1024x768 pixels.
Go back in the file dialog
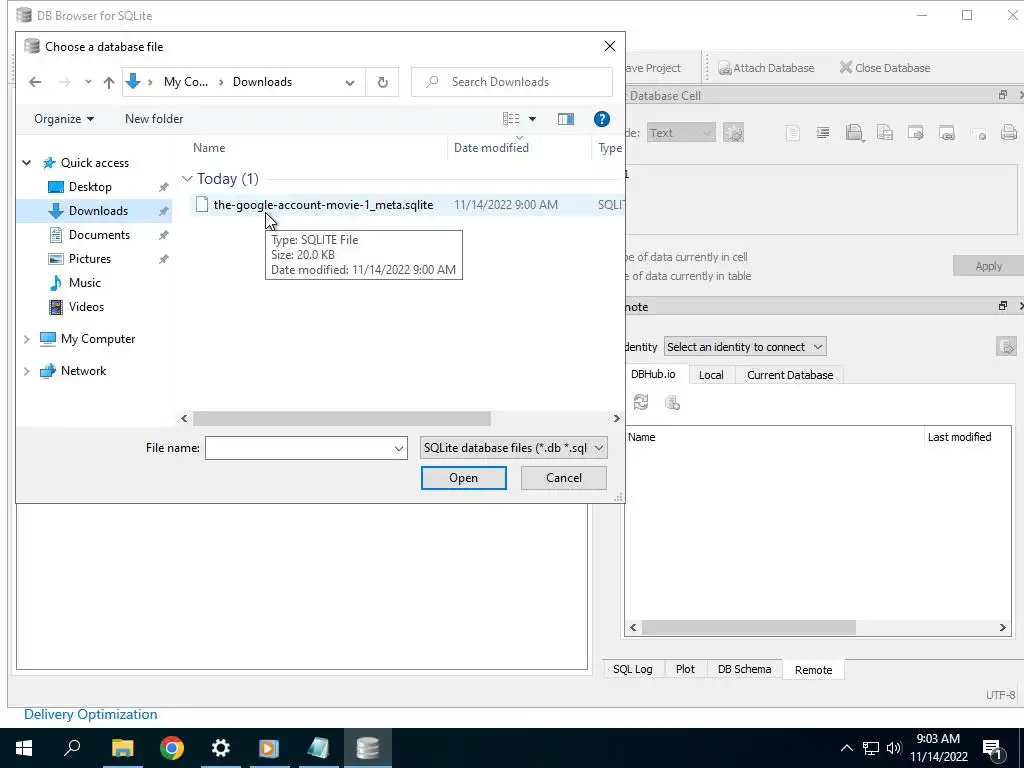click(35, 82)
